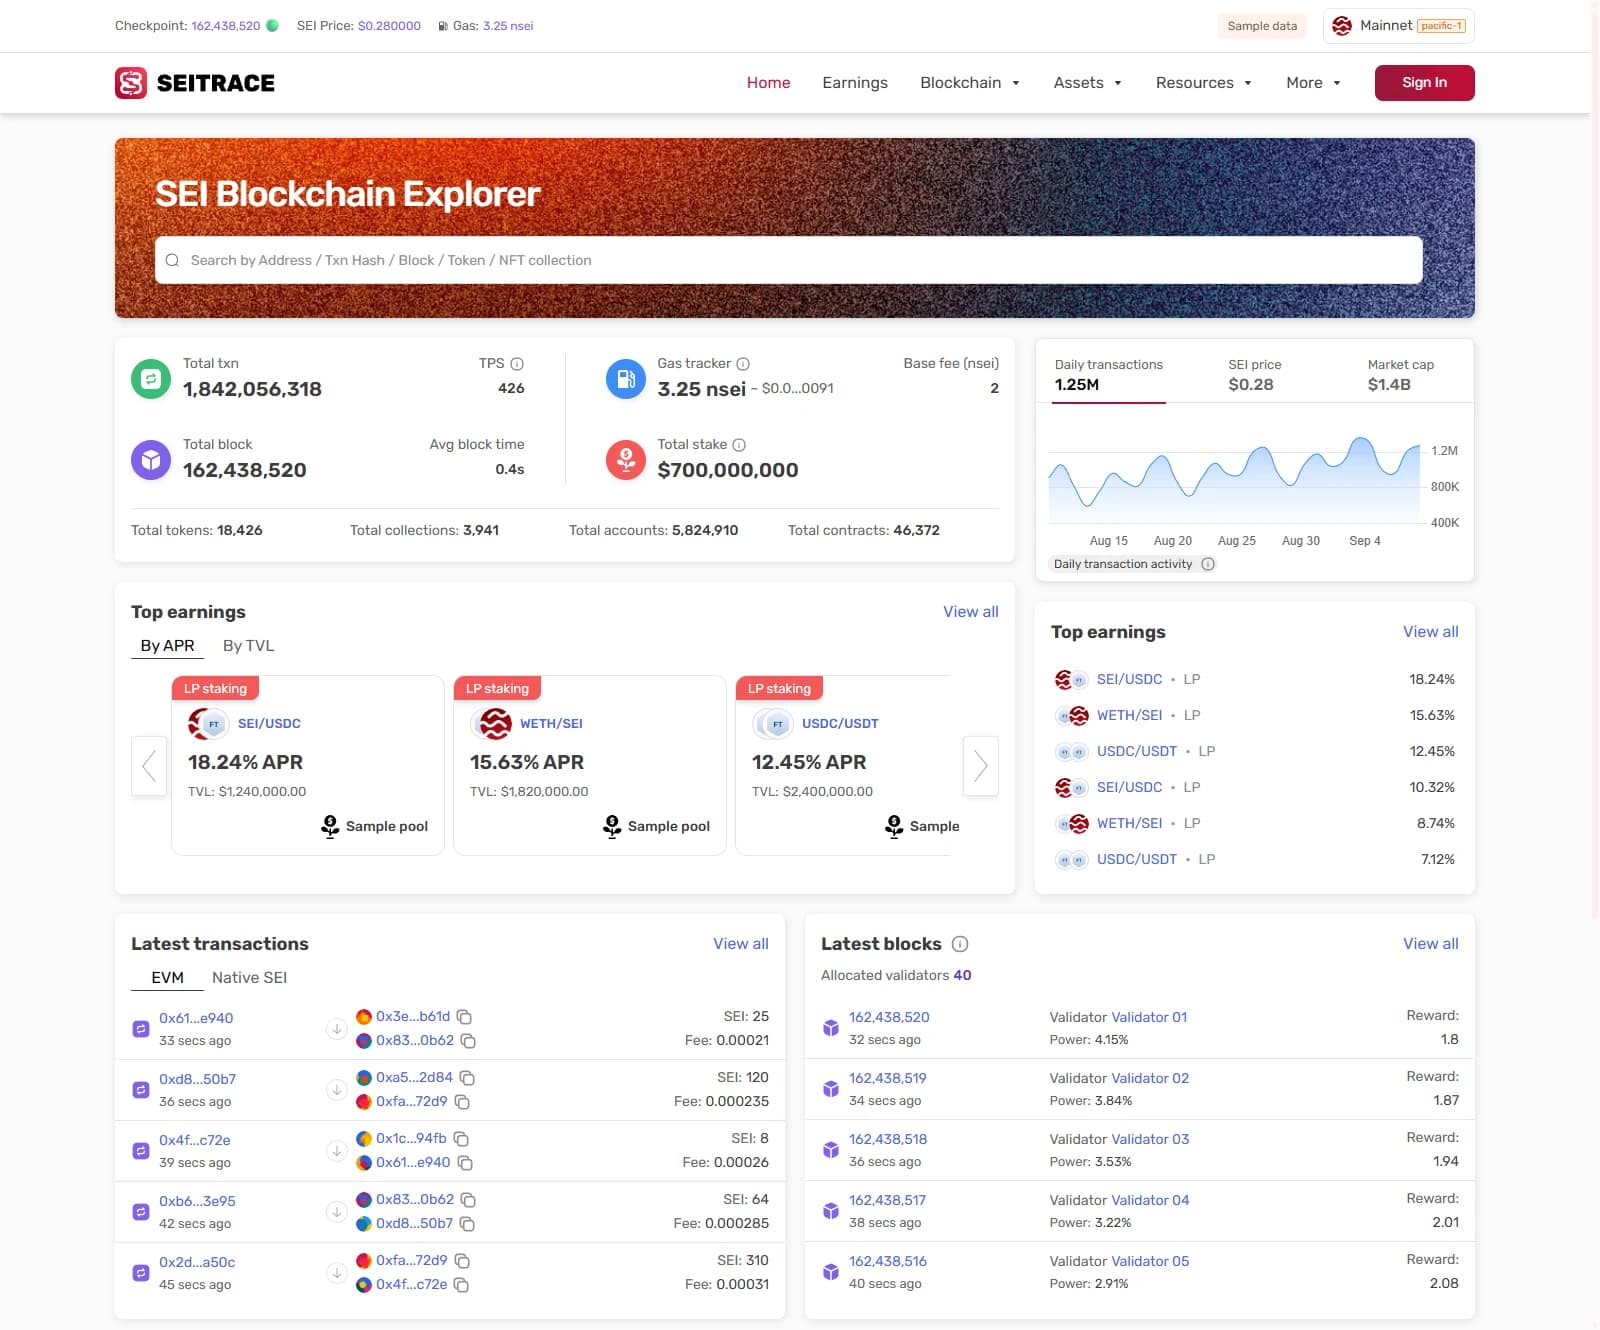The image size is (1600, 1330).
Task: Copy address 0x4f...c72e in fifth transaction
Action: coord(461,1285)
